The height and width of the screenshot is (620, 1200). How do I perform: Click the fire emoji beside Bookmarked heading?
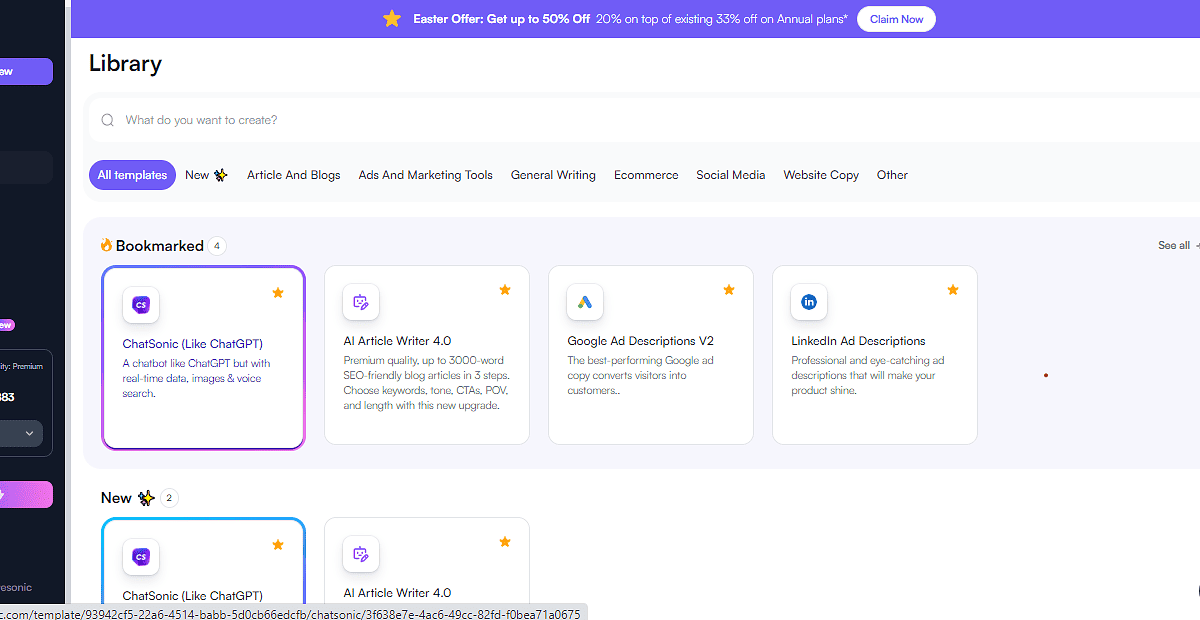(x=104, y=245)
